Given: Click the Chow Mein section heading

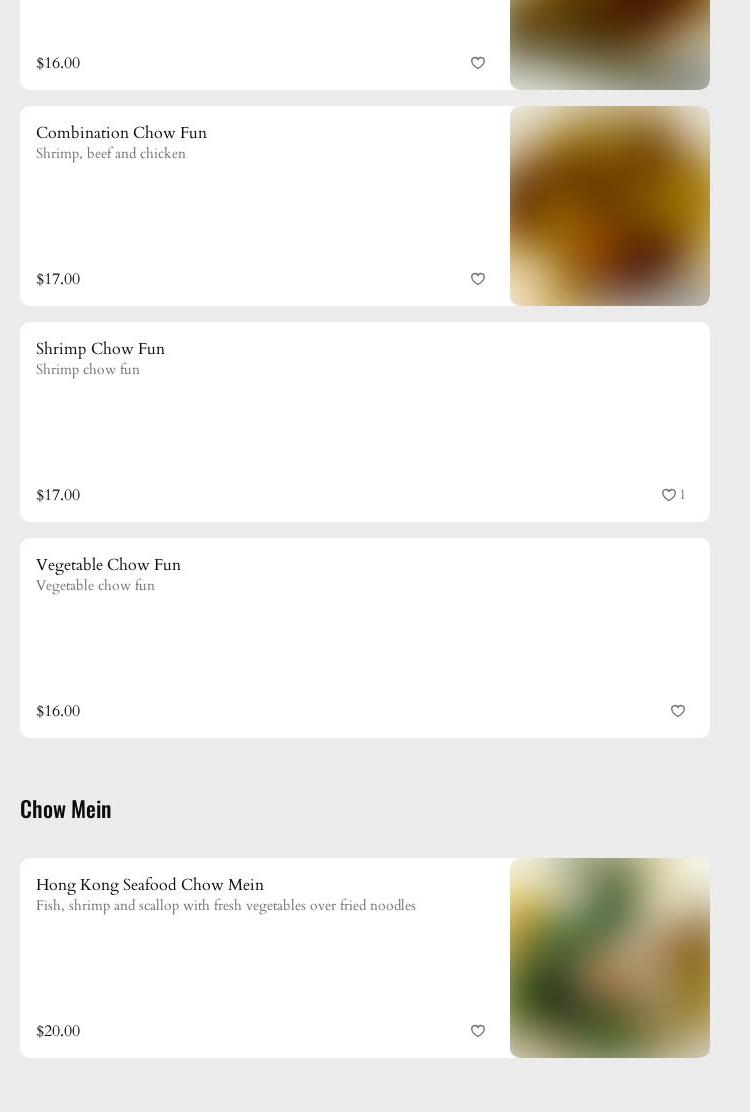Looking at the screenshot, I should point(66,808).
